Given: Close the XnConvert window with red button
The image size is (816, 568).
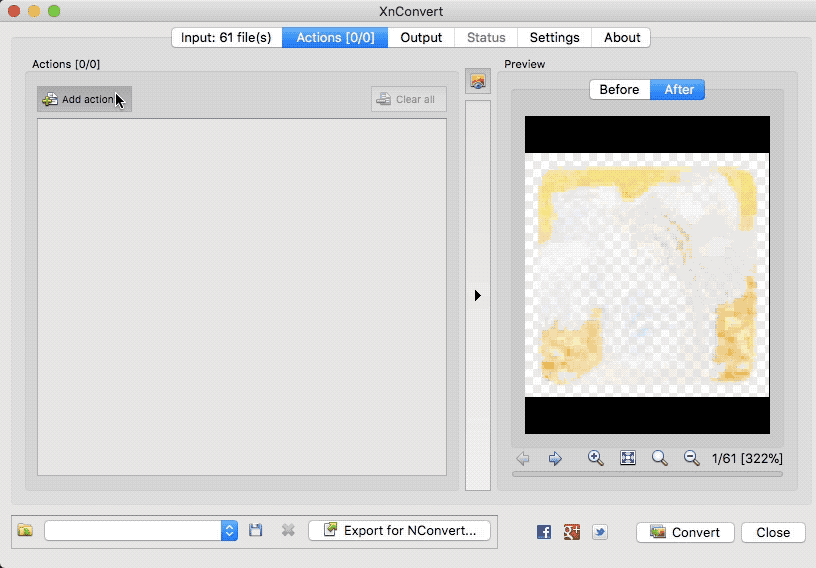Looking at the screenshot, I should click(x=14, y=11).
